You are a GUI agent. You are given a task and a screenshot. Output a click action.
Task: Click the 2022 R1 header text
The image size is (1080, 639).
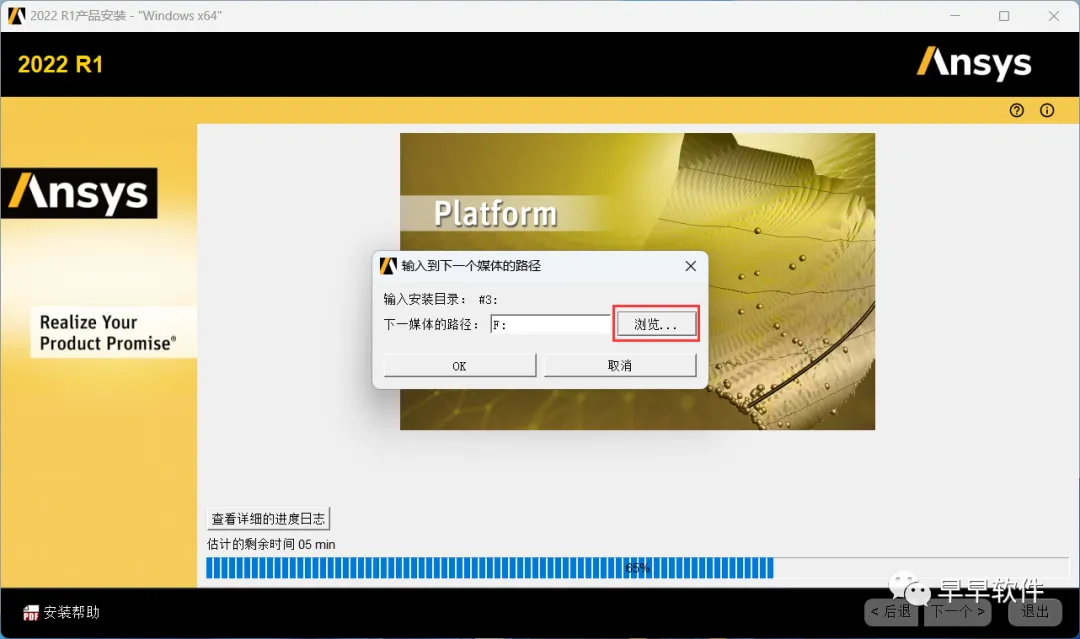[x=61, y=65]
